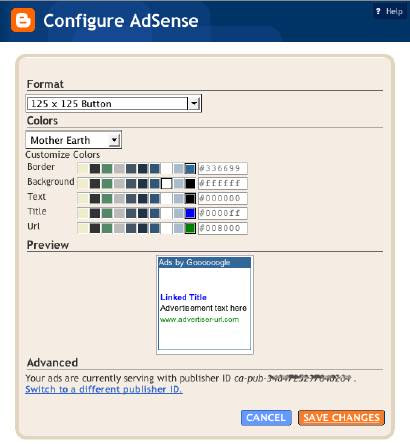
Task: Follow Switch to a different publisher ID link
Action: [104, 389]
